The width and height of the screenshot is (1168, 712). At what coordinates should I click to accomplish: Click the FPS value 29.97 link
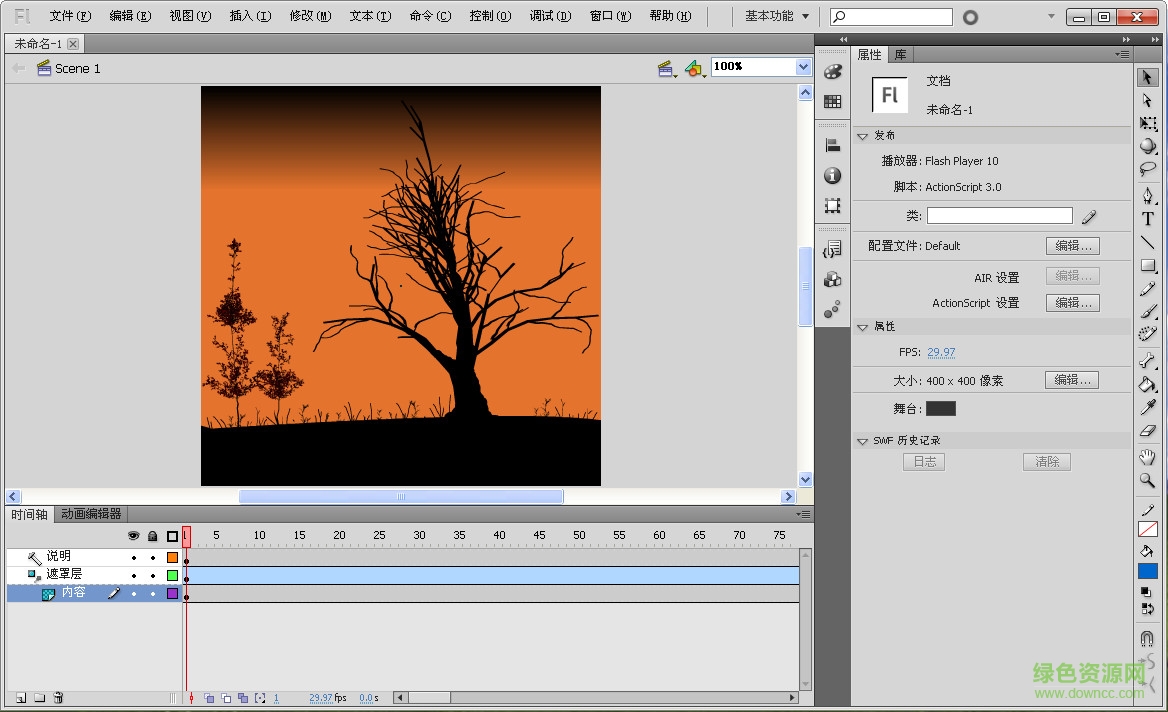pyautogui.click(x=941, y=351)
